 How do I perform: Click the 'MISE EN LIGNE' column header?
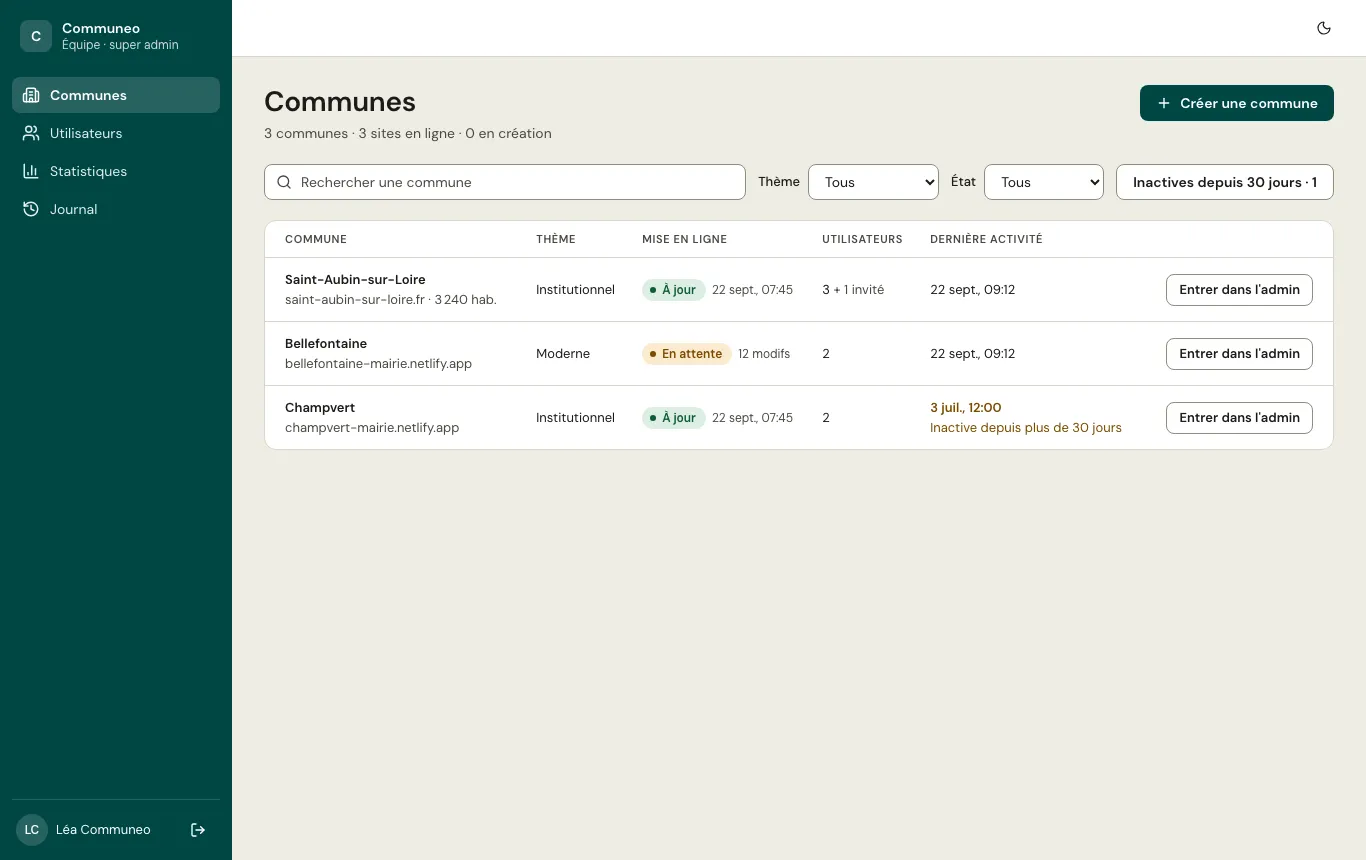tap(684, 239)
